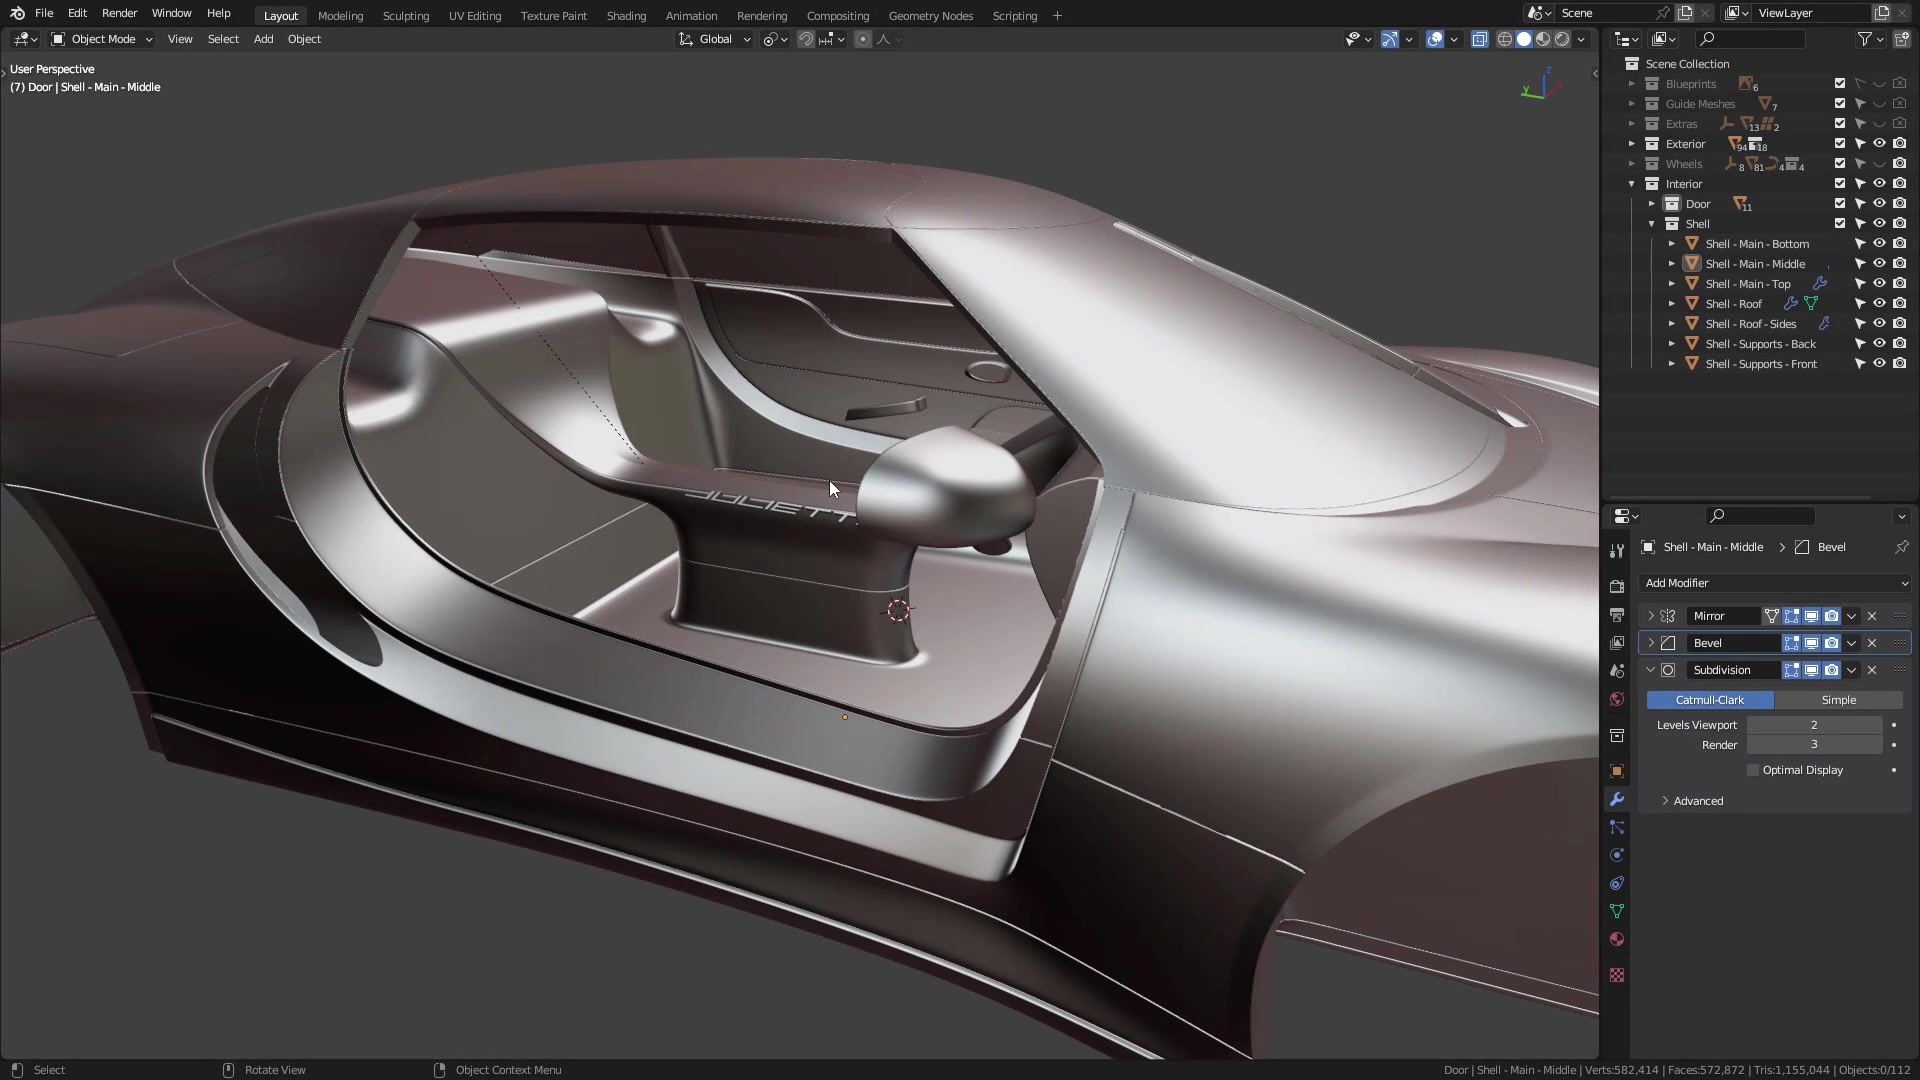
Task: Toggle Bevel modifier viewport display
Action: click(x=1811, y=643)
